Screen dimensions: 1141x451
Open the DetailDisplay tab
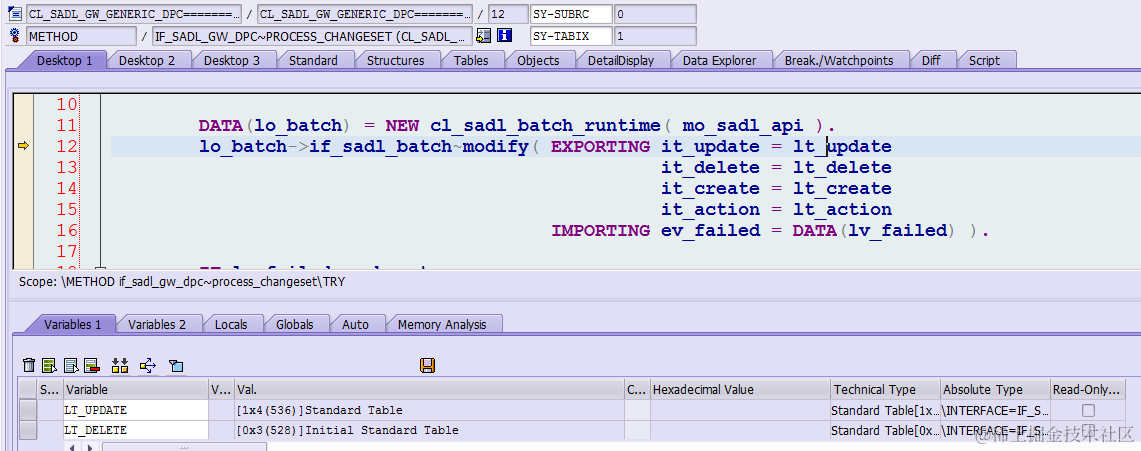(x=621, y=60)
